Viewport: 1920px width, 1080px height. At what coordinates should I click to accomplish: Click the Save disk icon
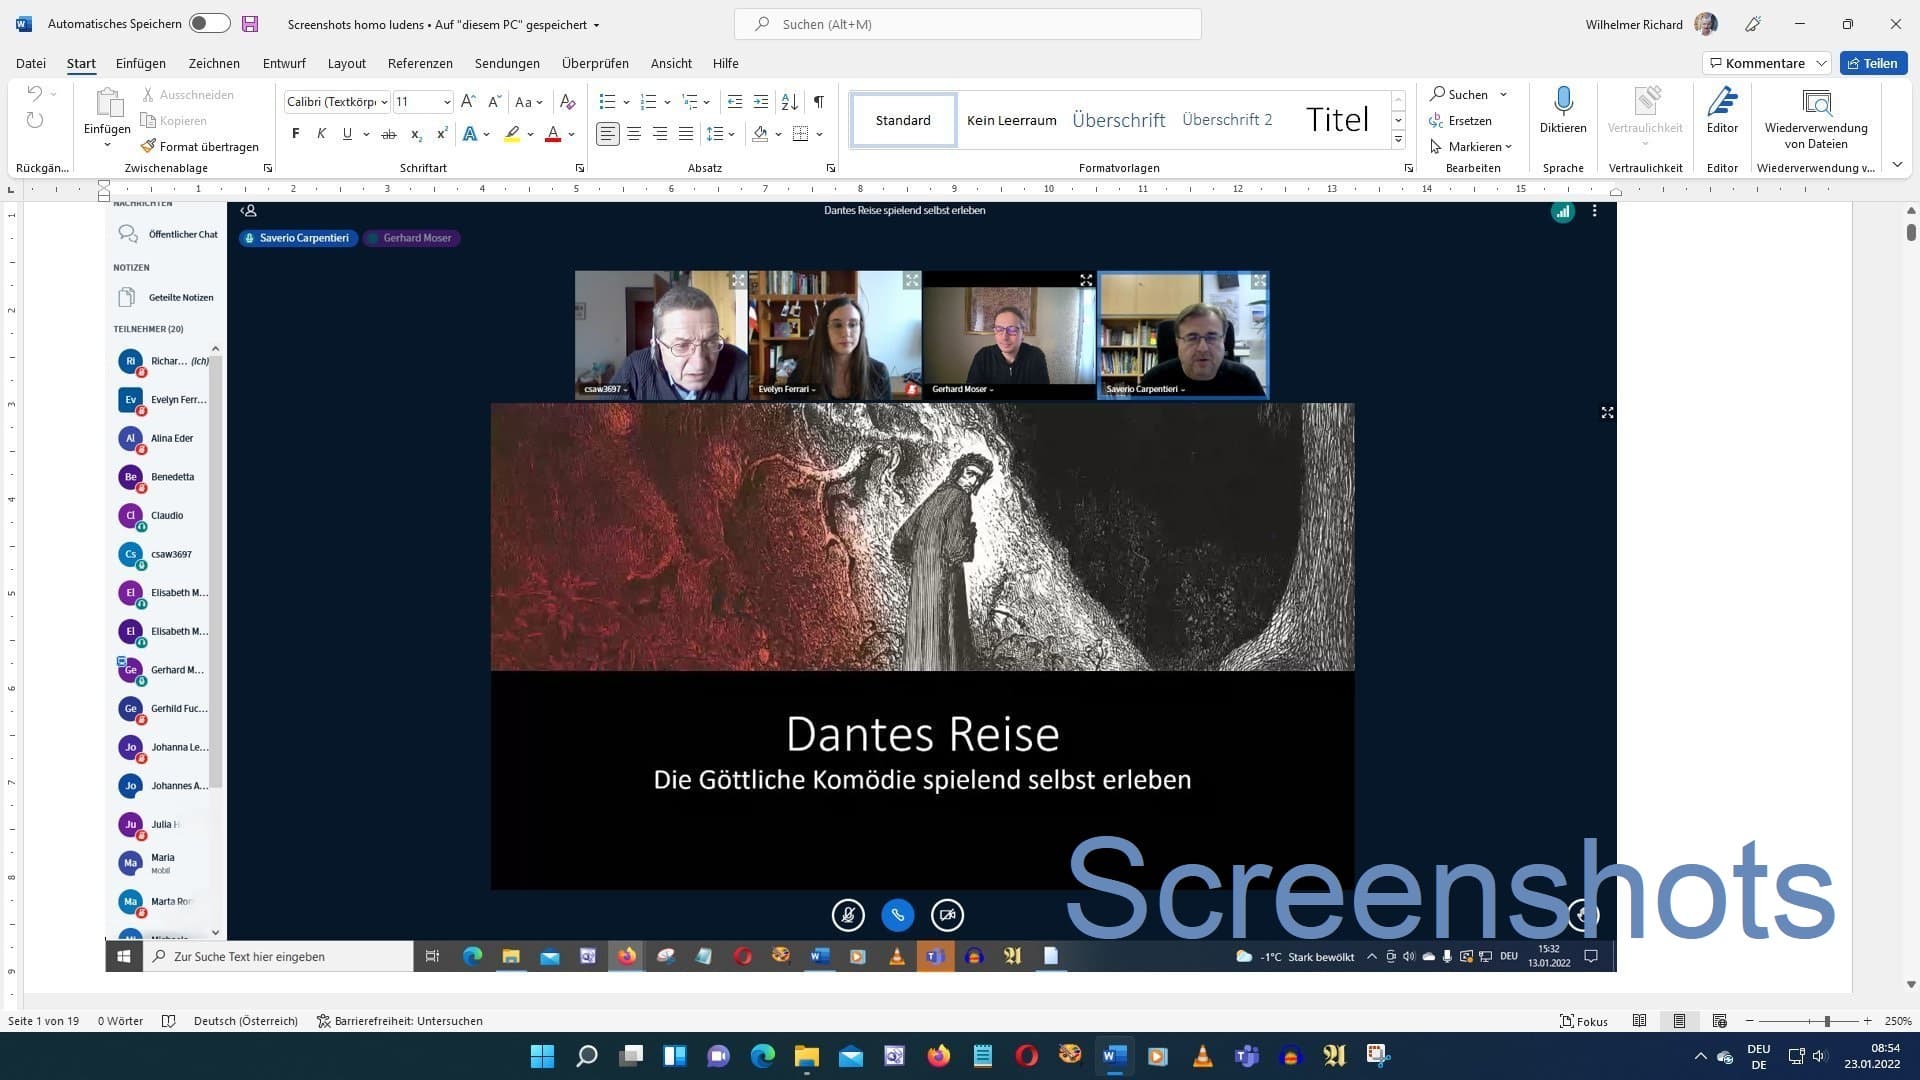(250, 24)
